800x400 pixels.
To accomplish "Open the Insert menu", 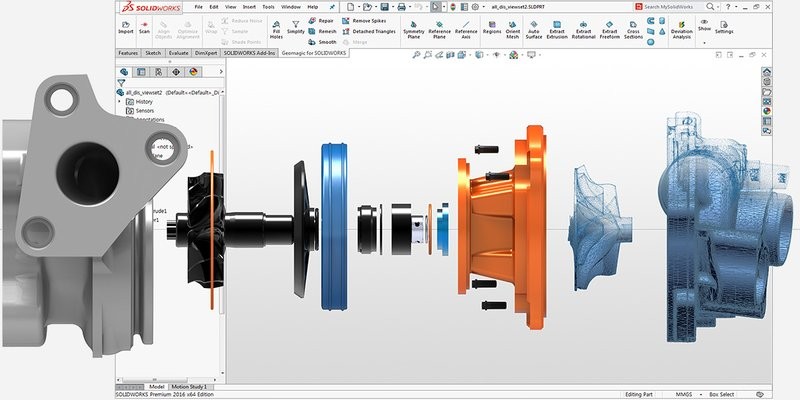I will tap(248, 6).
